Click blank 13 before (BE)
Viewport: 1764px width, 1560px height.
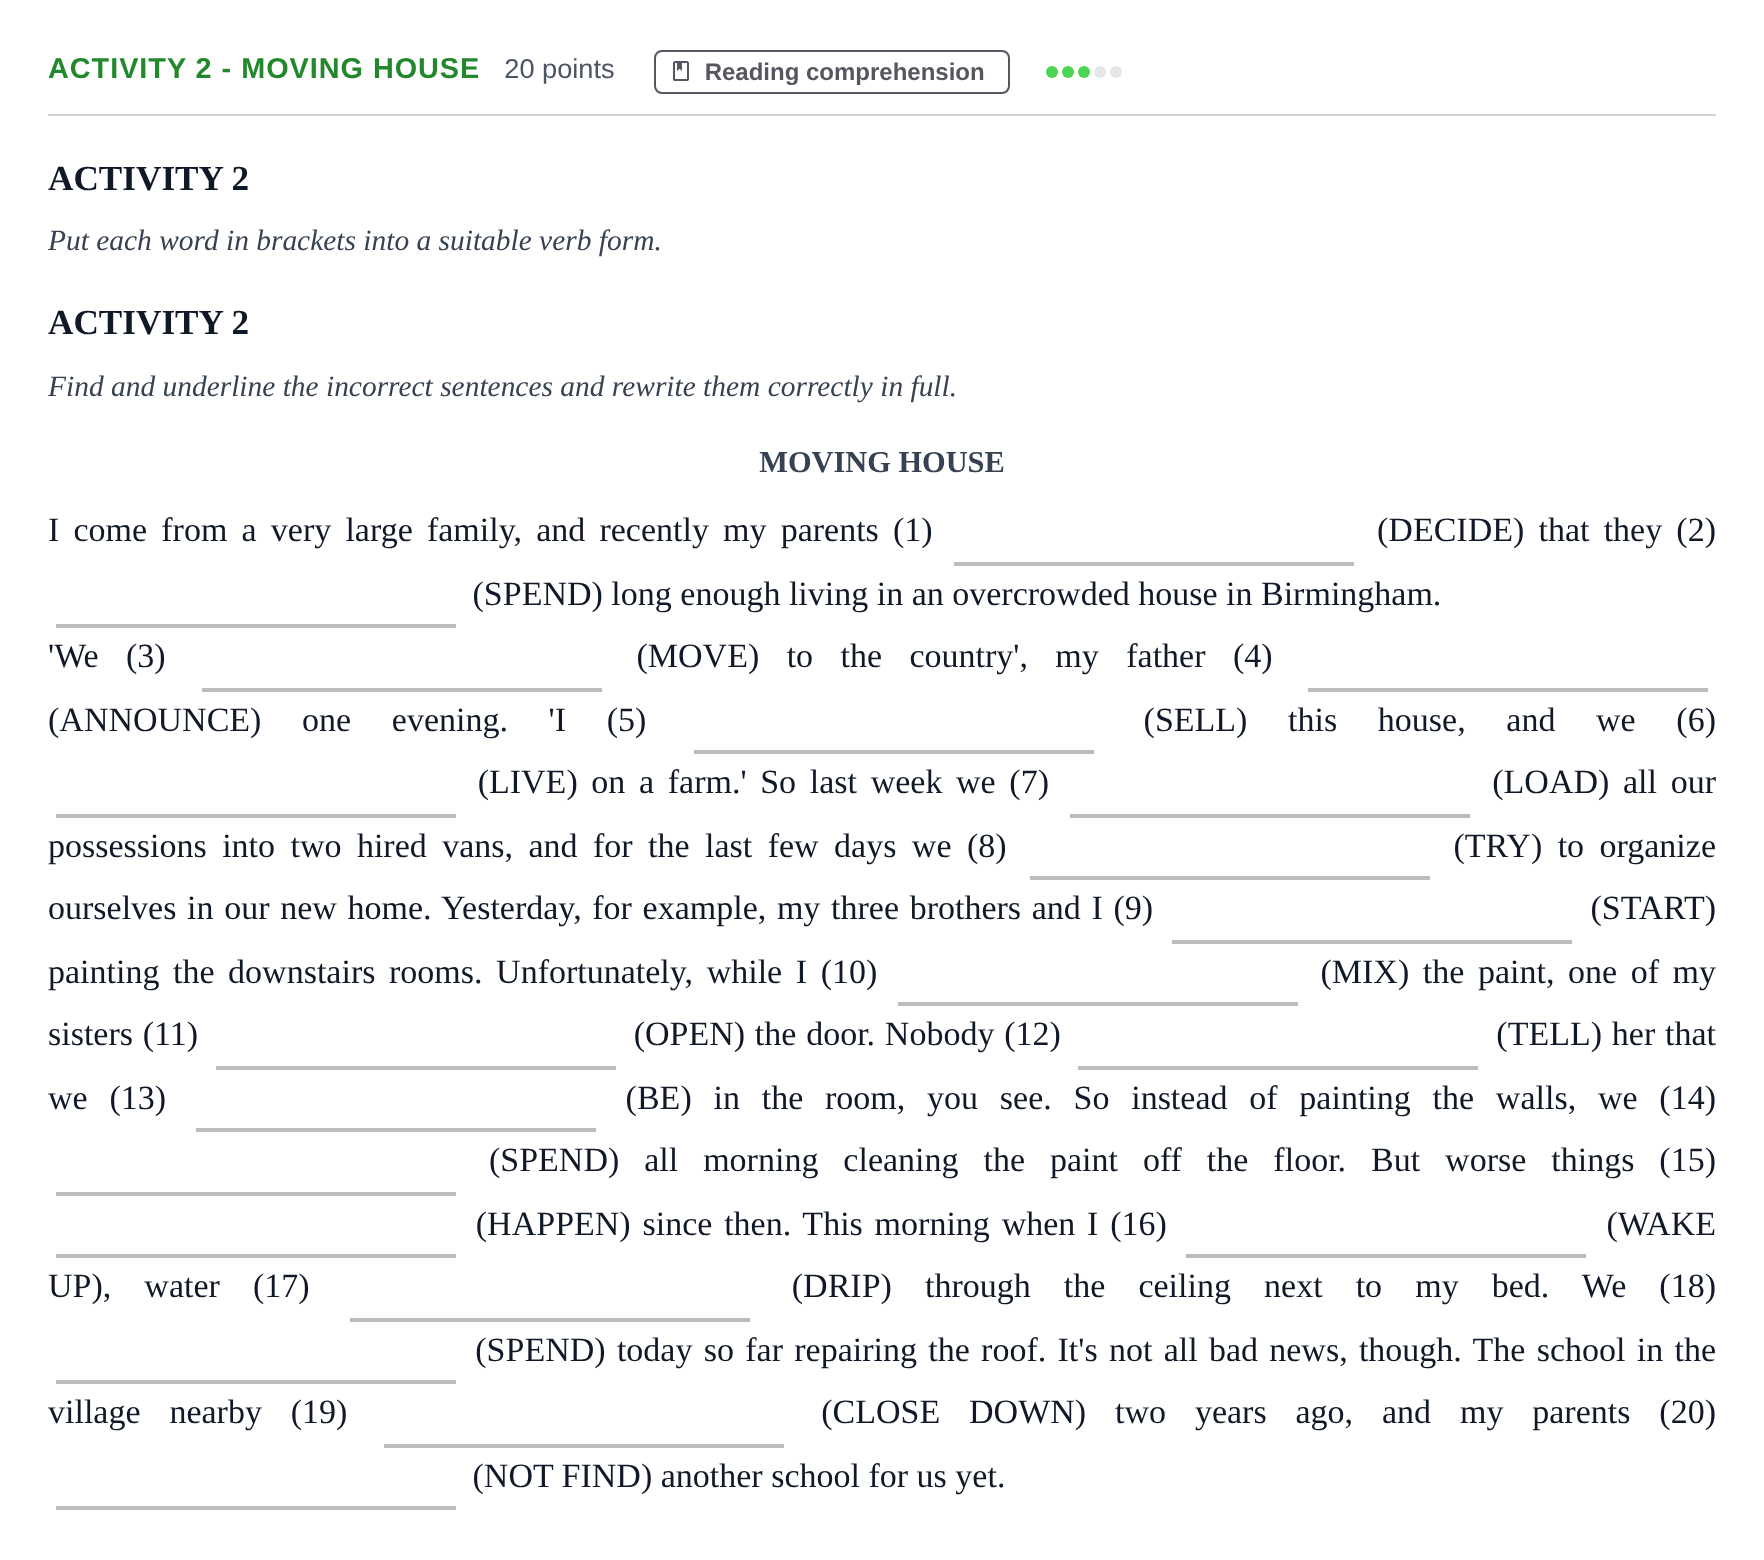click(396, 1104)
